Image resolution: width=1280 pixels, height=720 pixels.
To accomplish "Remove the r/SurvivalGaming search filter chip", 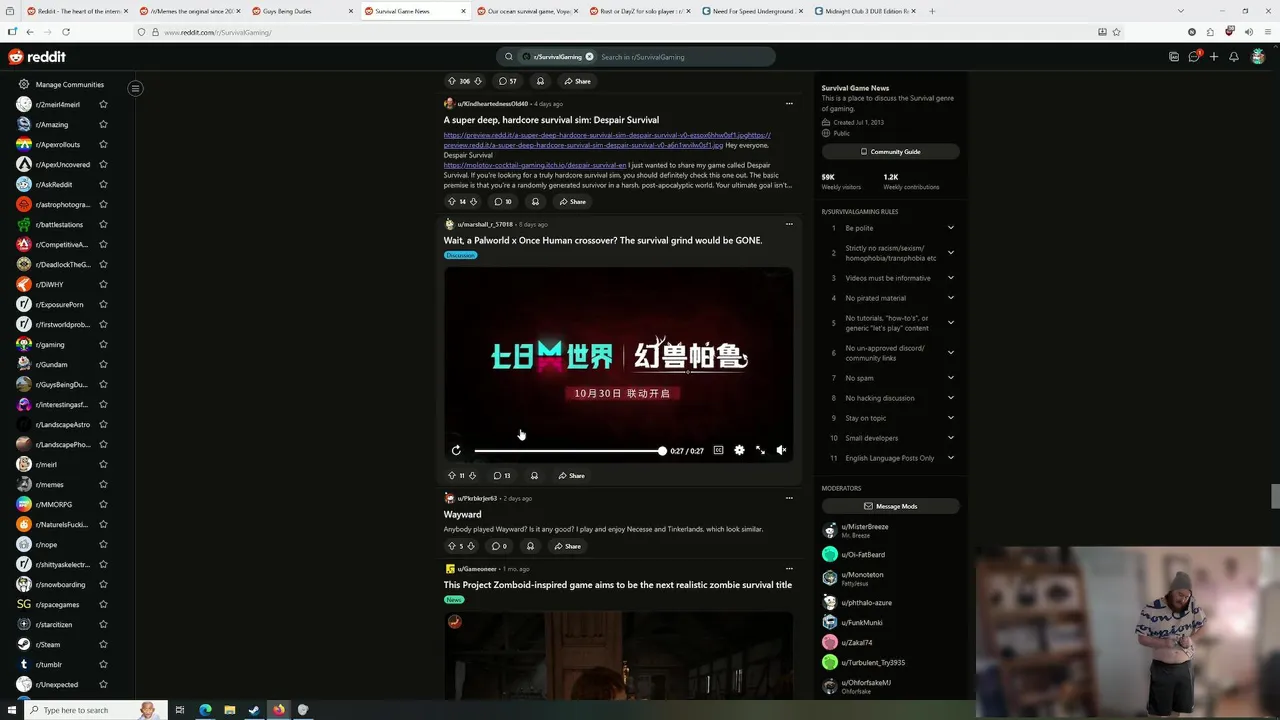I will point(589,57).
